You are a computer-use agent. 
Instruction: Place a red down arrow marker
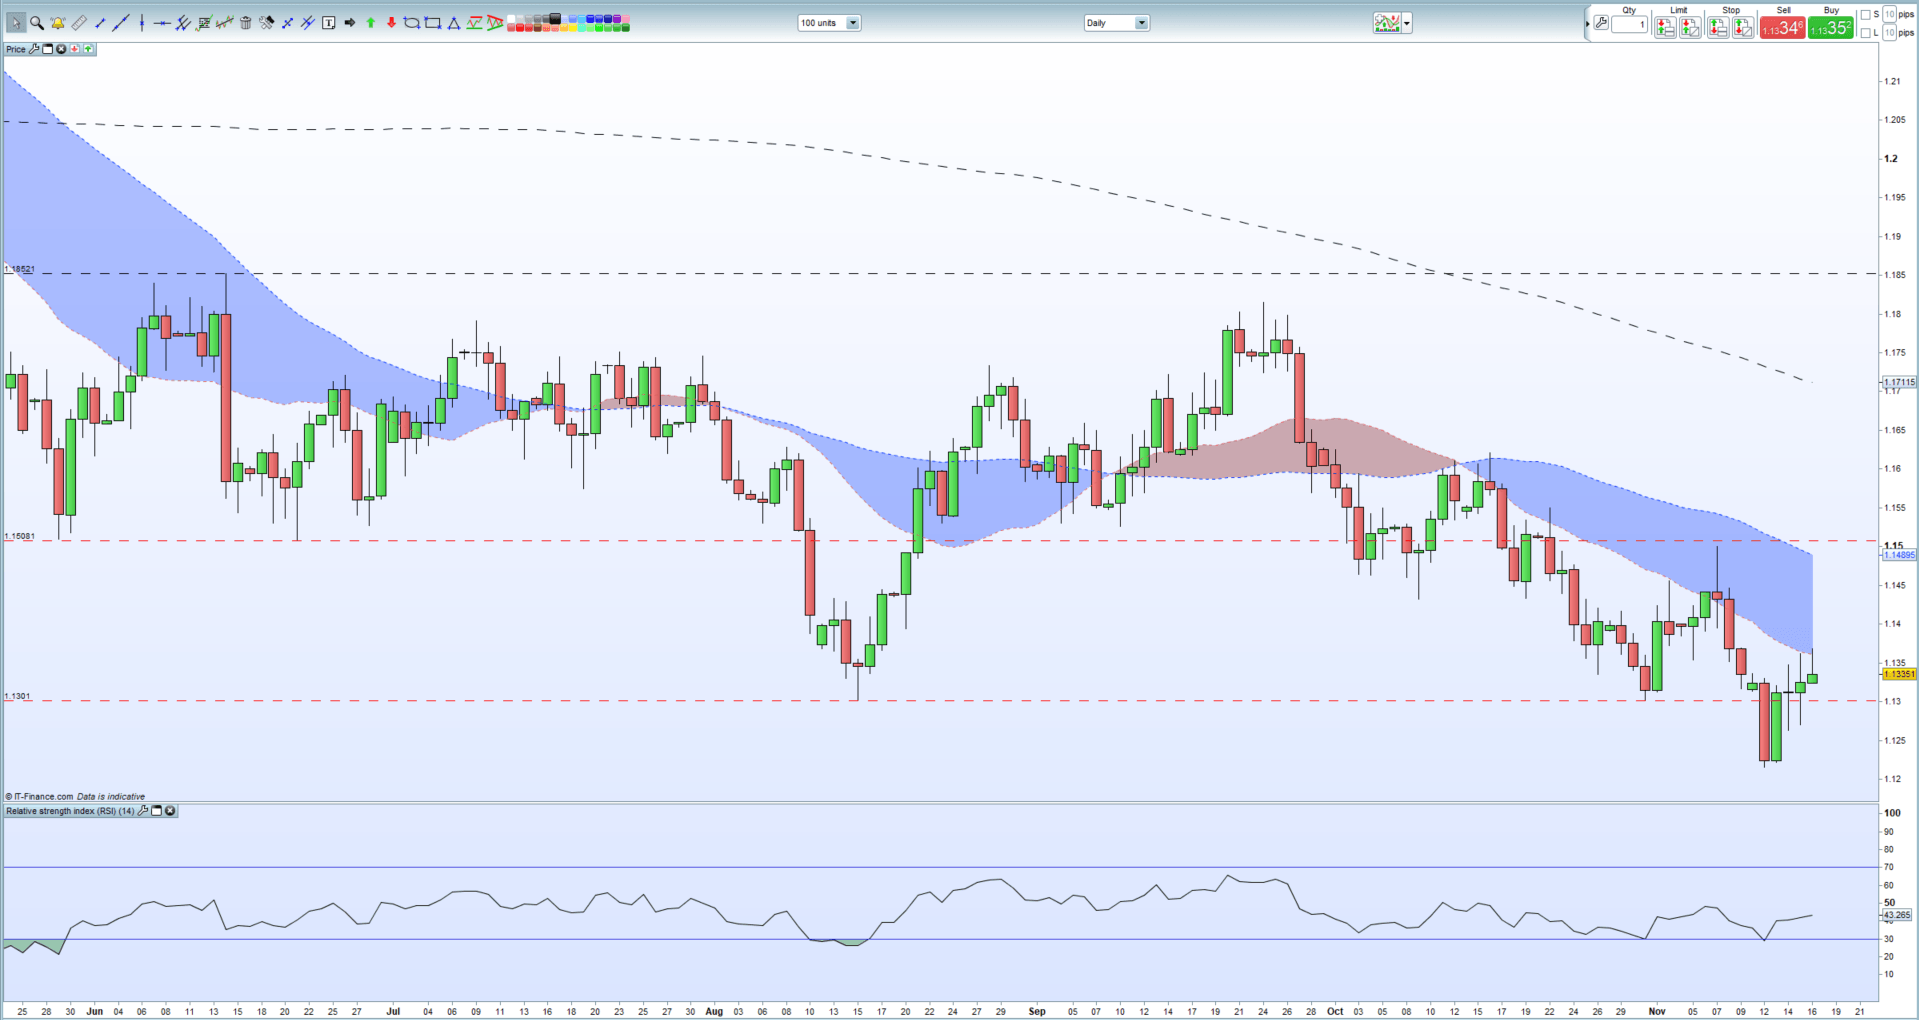coord(391,23)
